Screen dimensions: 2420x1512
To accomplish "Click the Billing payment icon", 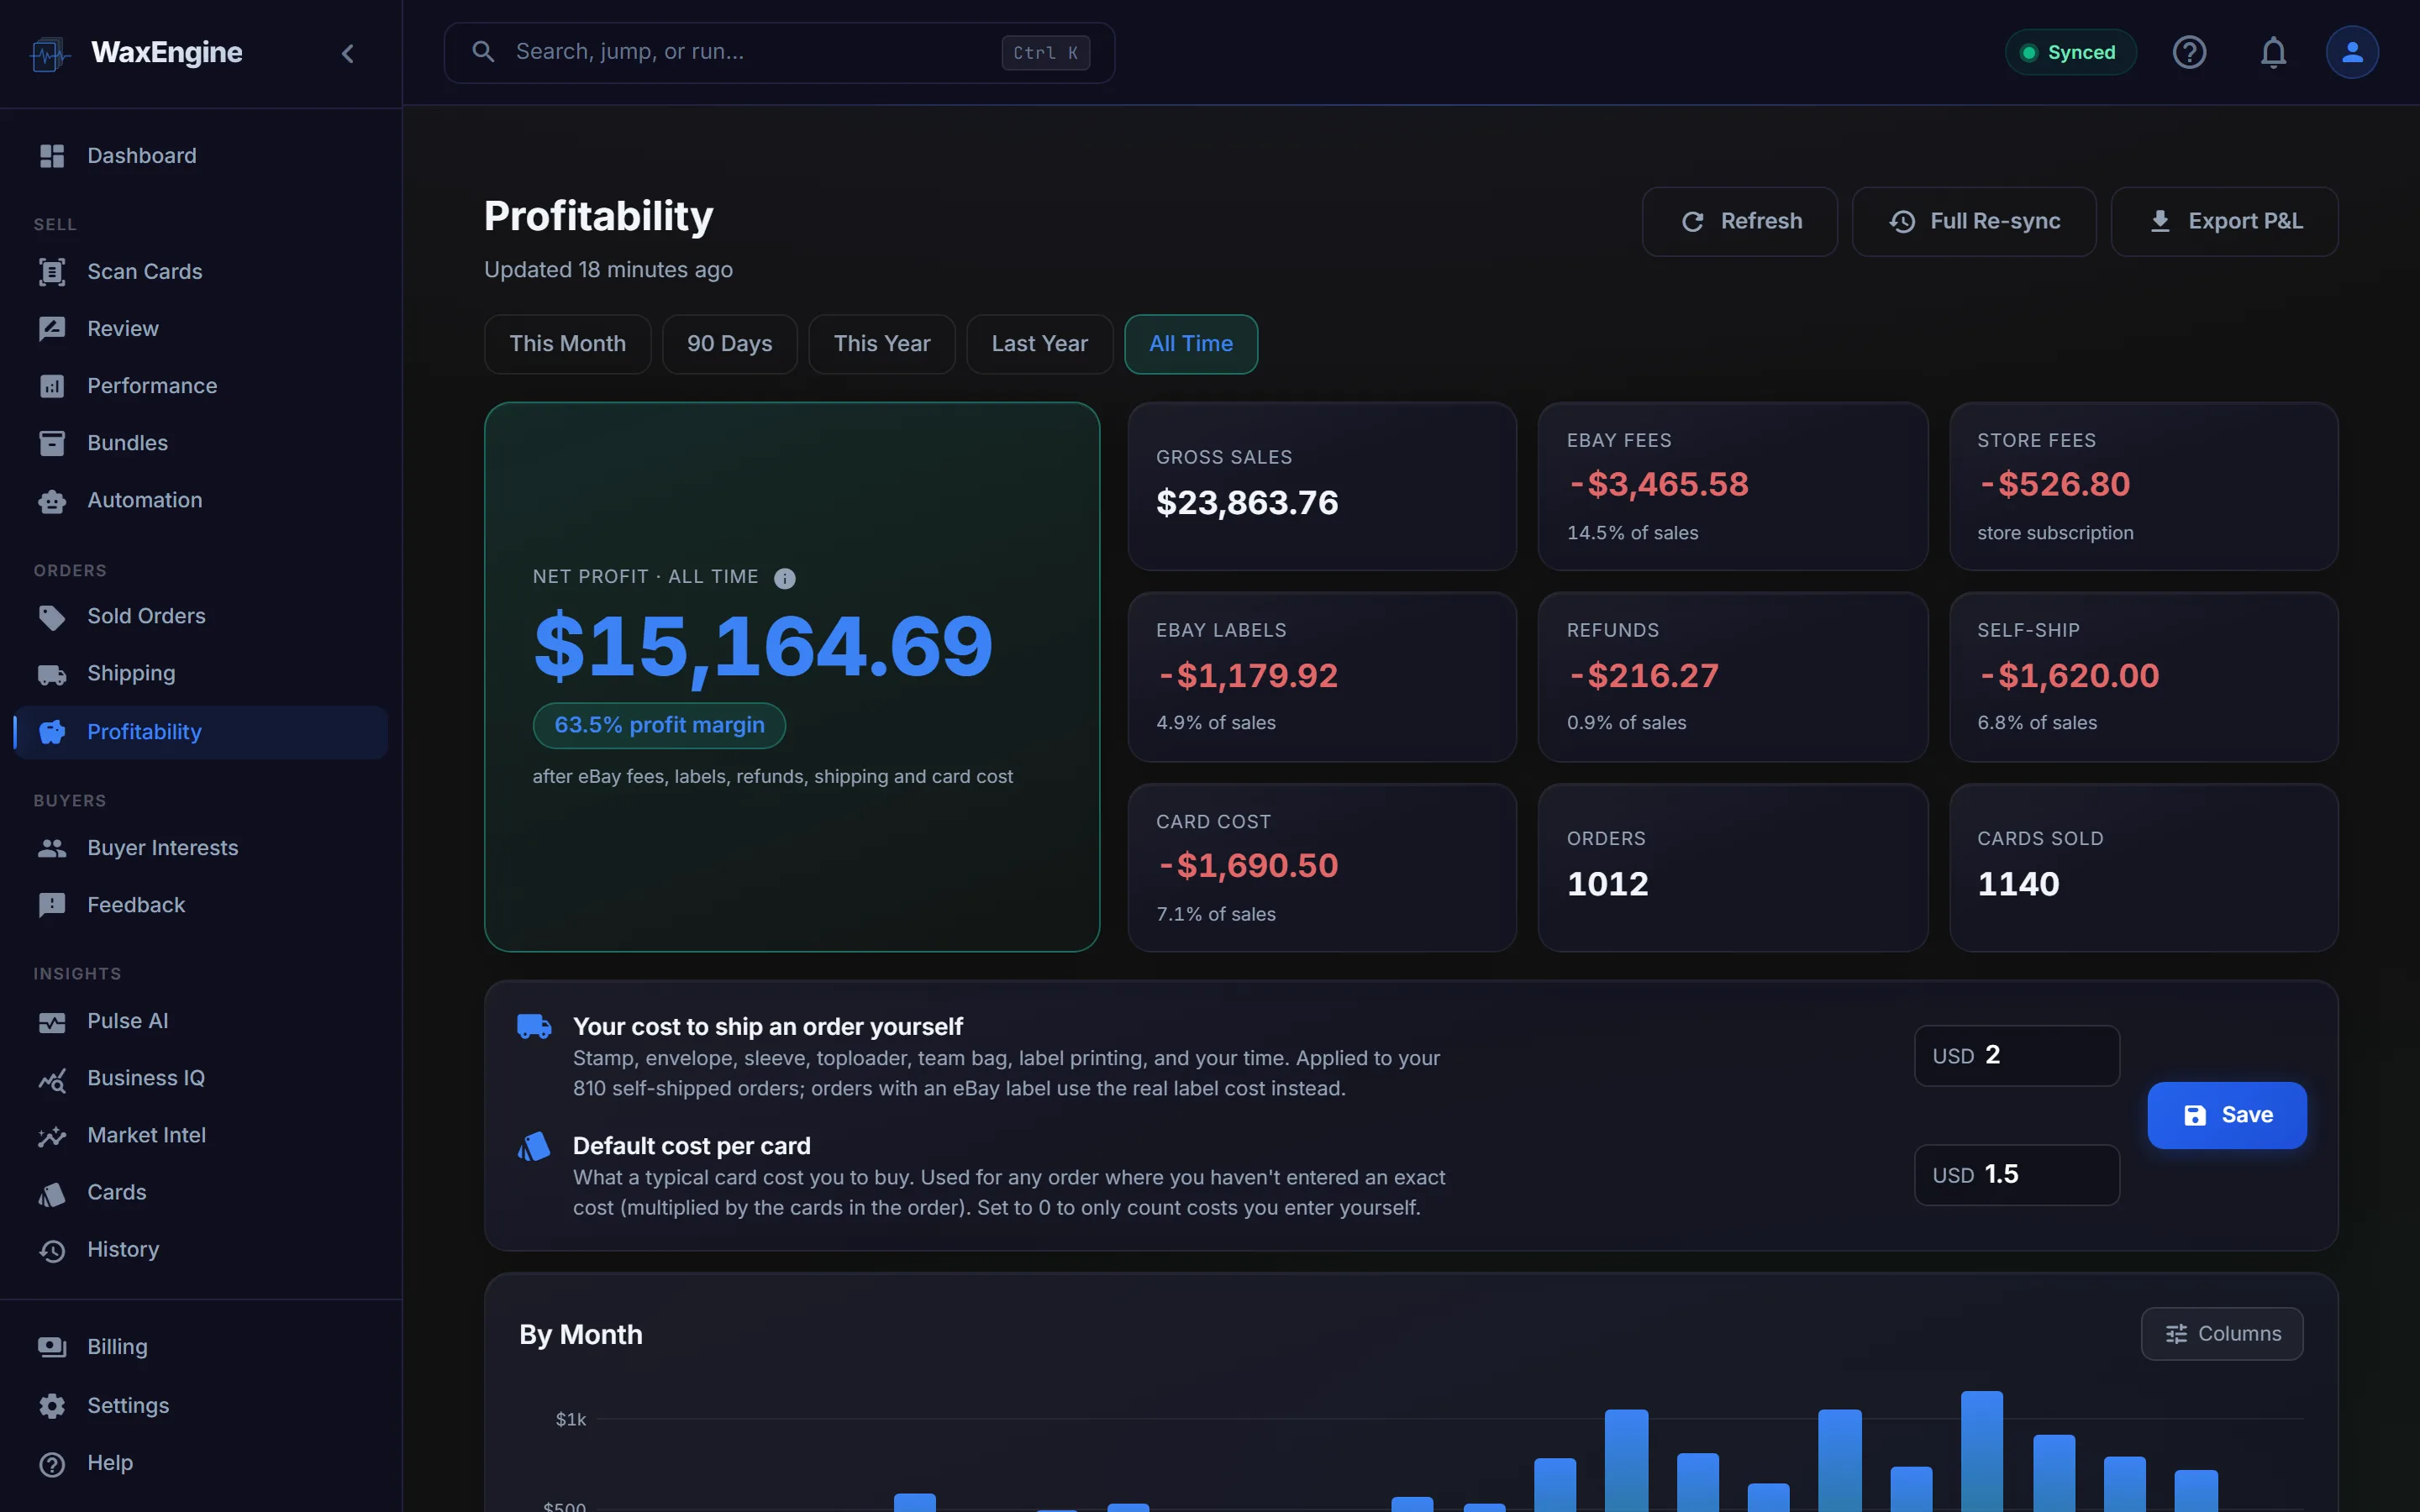I will coord(51,1347).
